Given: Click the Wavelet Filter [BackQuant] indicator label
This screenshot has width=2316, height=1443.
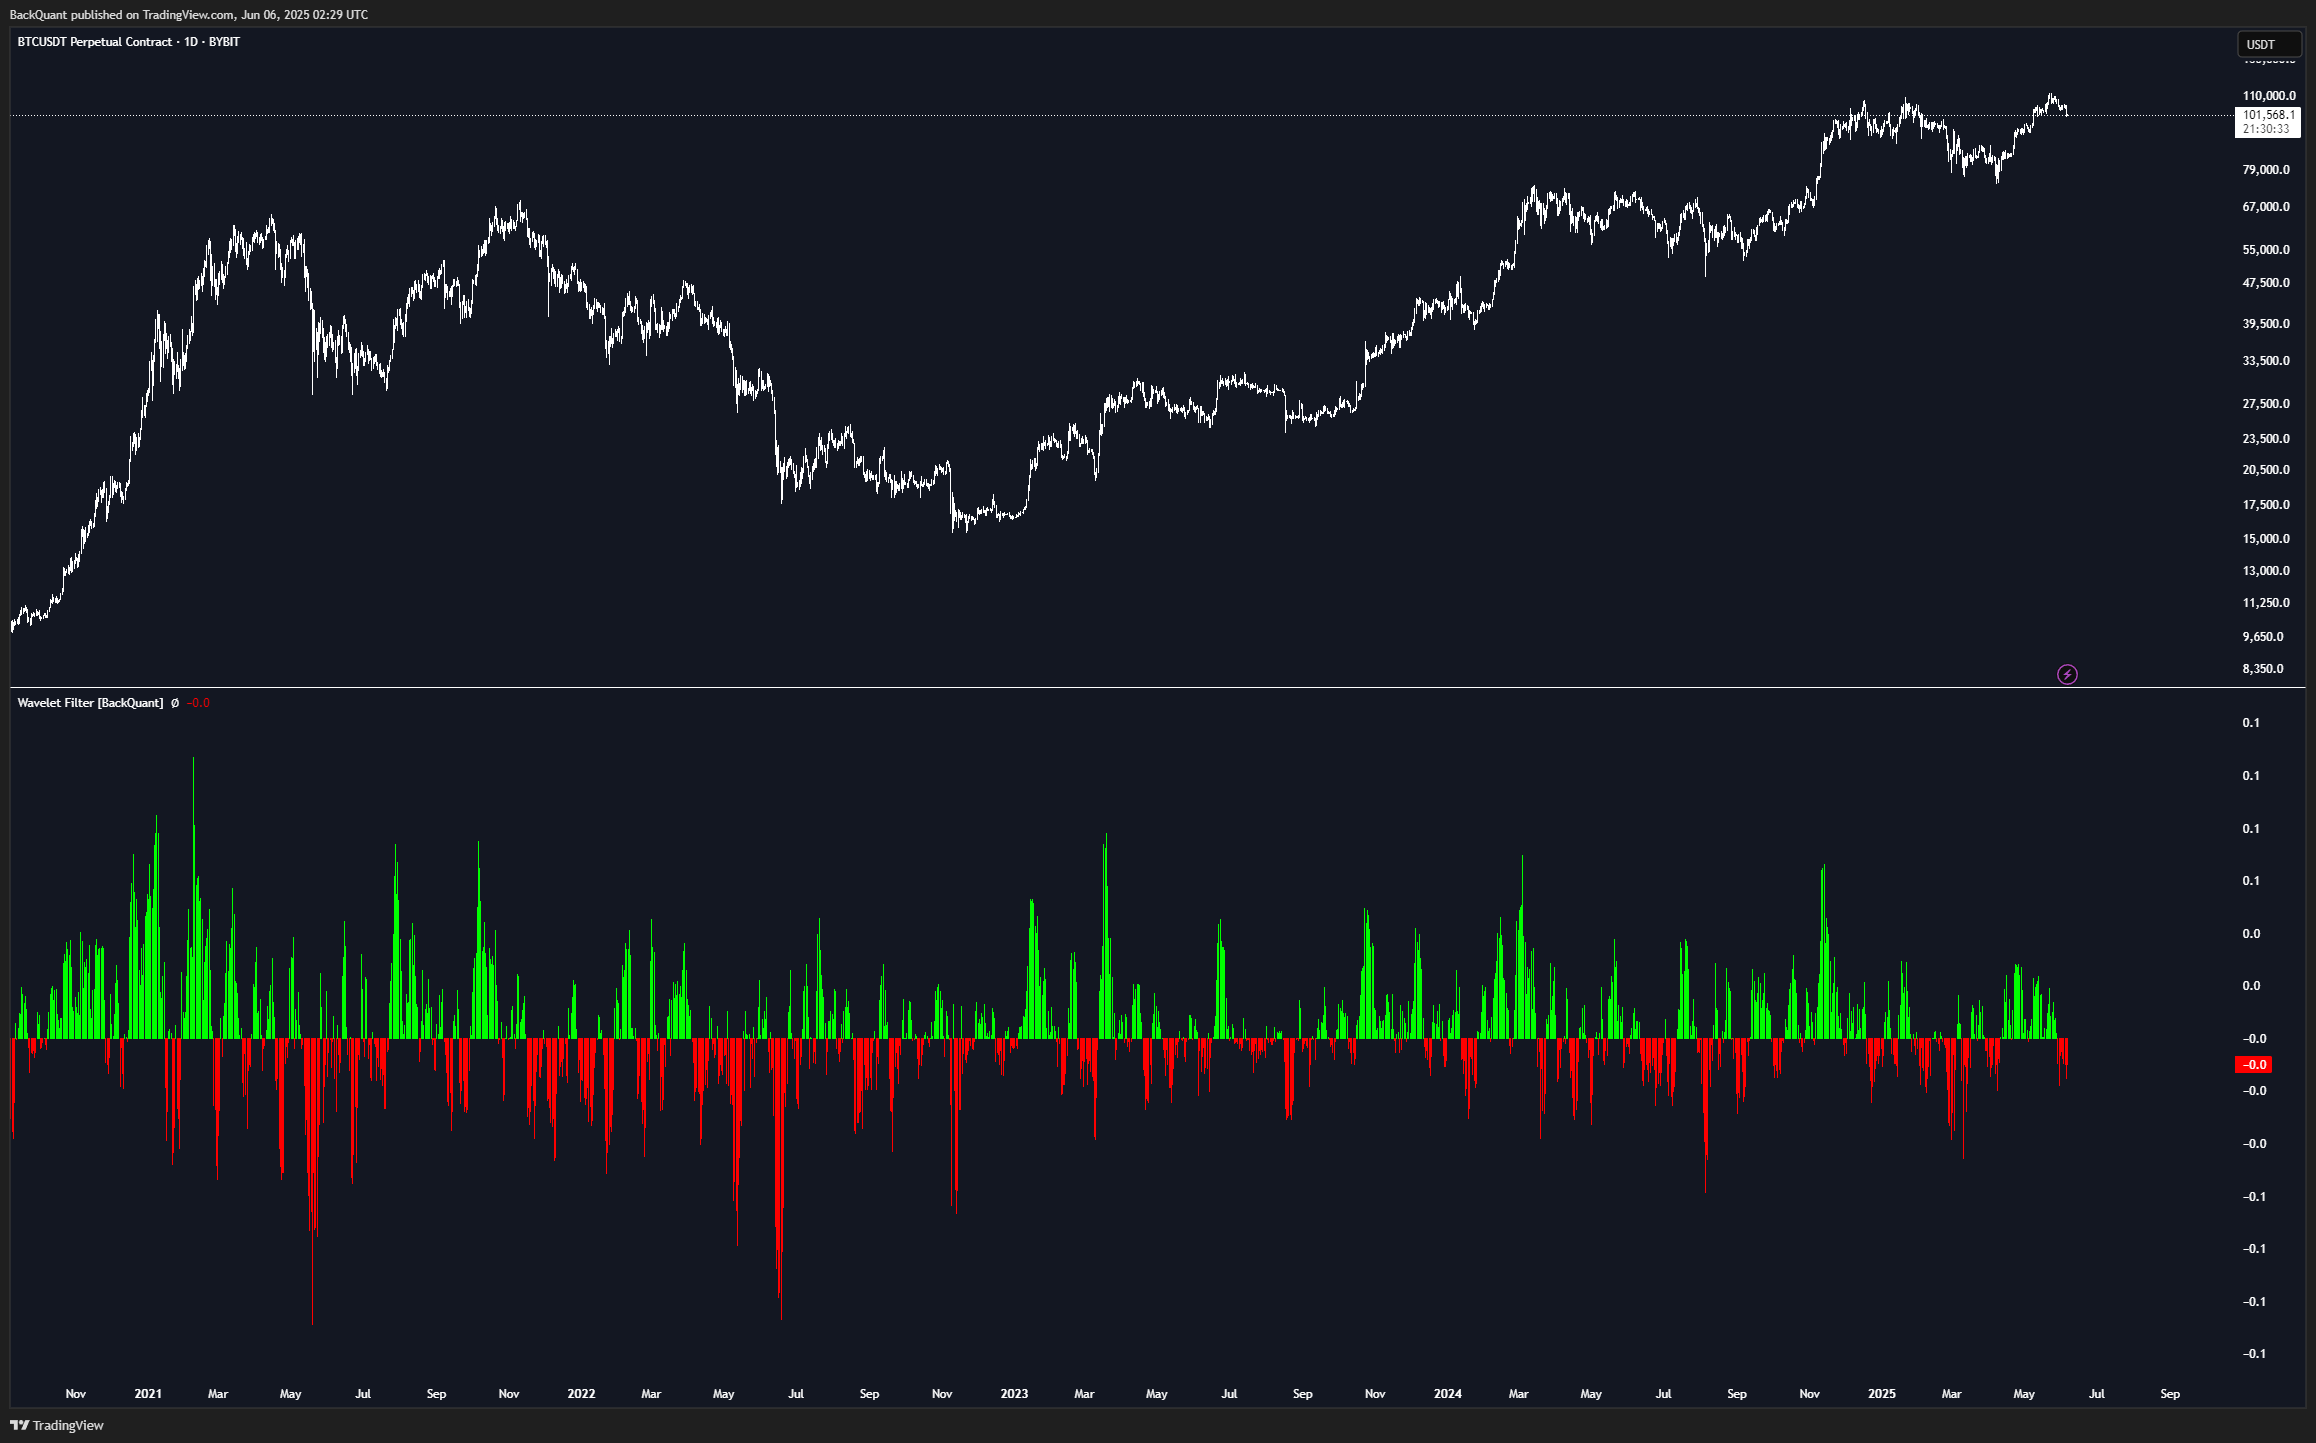Looking at the screenshot, I should click(90, 703).
